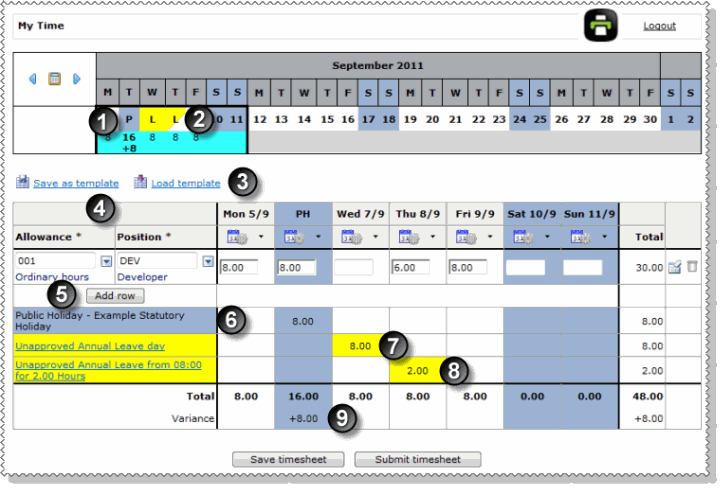The image size is (725, 492).
Task: Go to previous period with left arrow
Action: point(32,79)
